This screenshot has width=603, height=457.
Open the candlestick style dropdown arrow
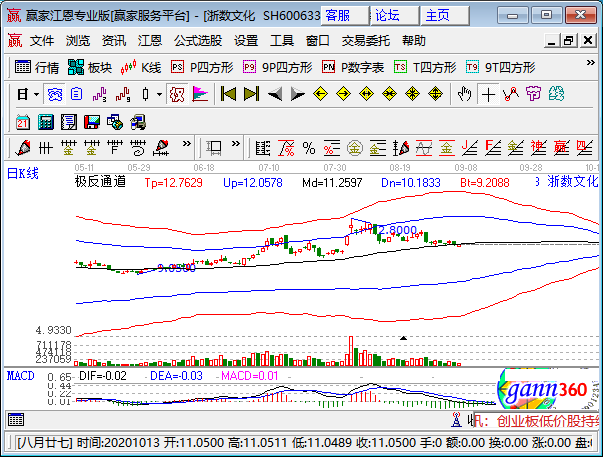(159, 94)
